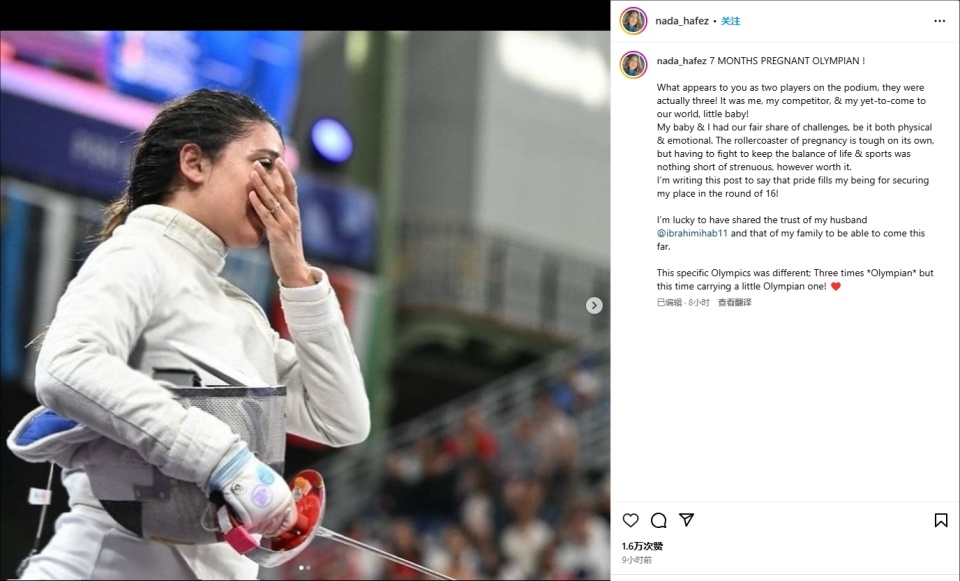Open nada_hafez username in the header
The height and width of the screenshot is (581, 960).
coord(682,21)
